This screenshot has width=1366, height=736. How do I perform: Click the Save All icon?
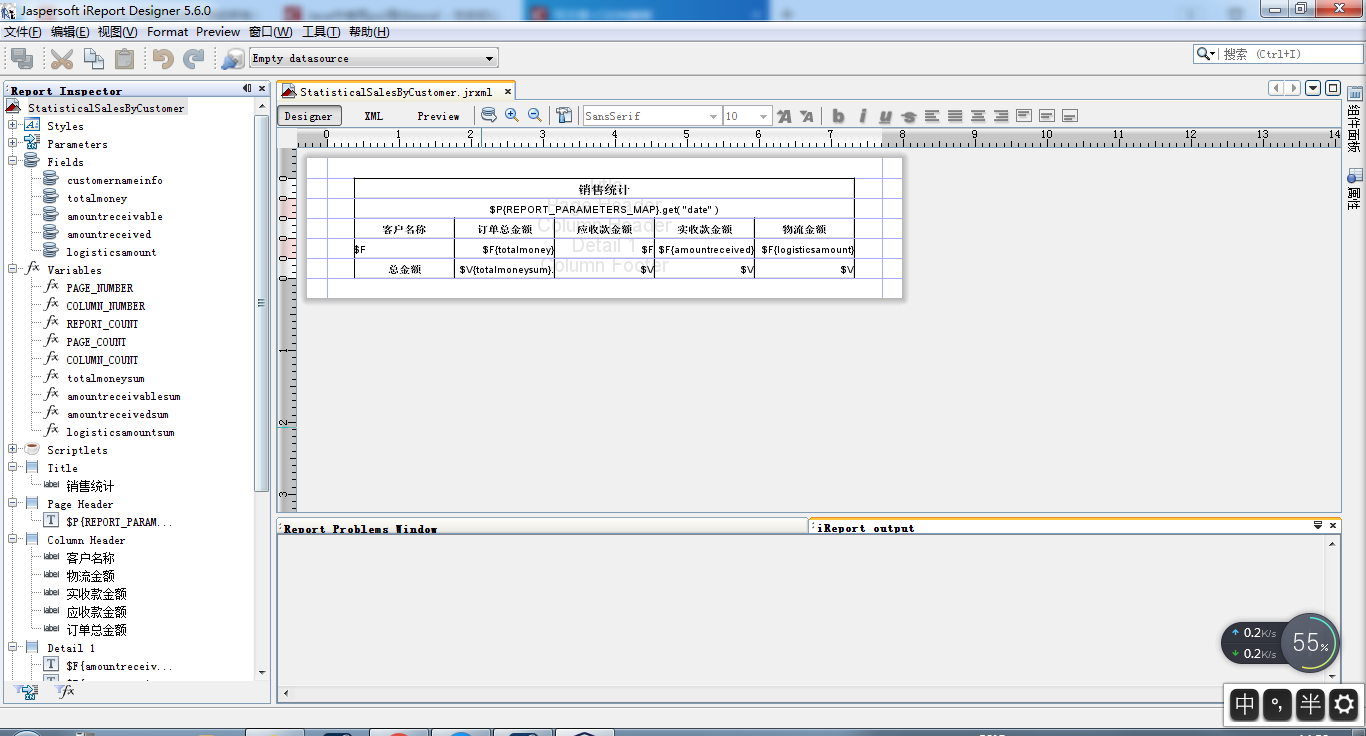(21, 57)
